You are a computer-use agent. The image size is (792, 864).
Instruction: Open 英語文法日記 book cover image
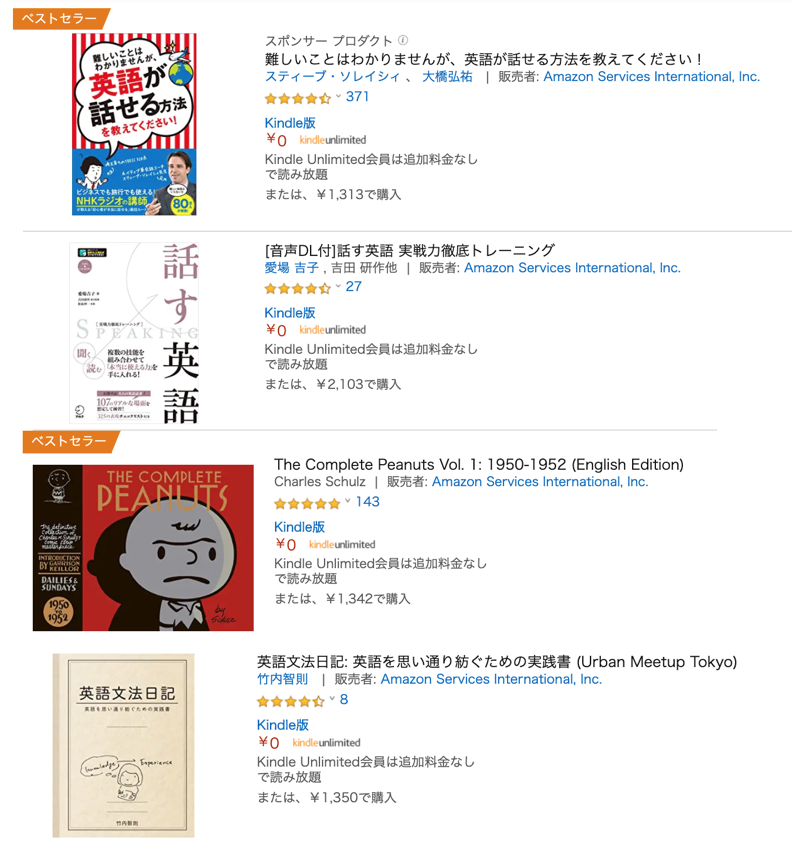[123, 746]
